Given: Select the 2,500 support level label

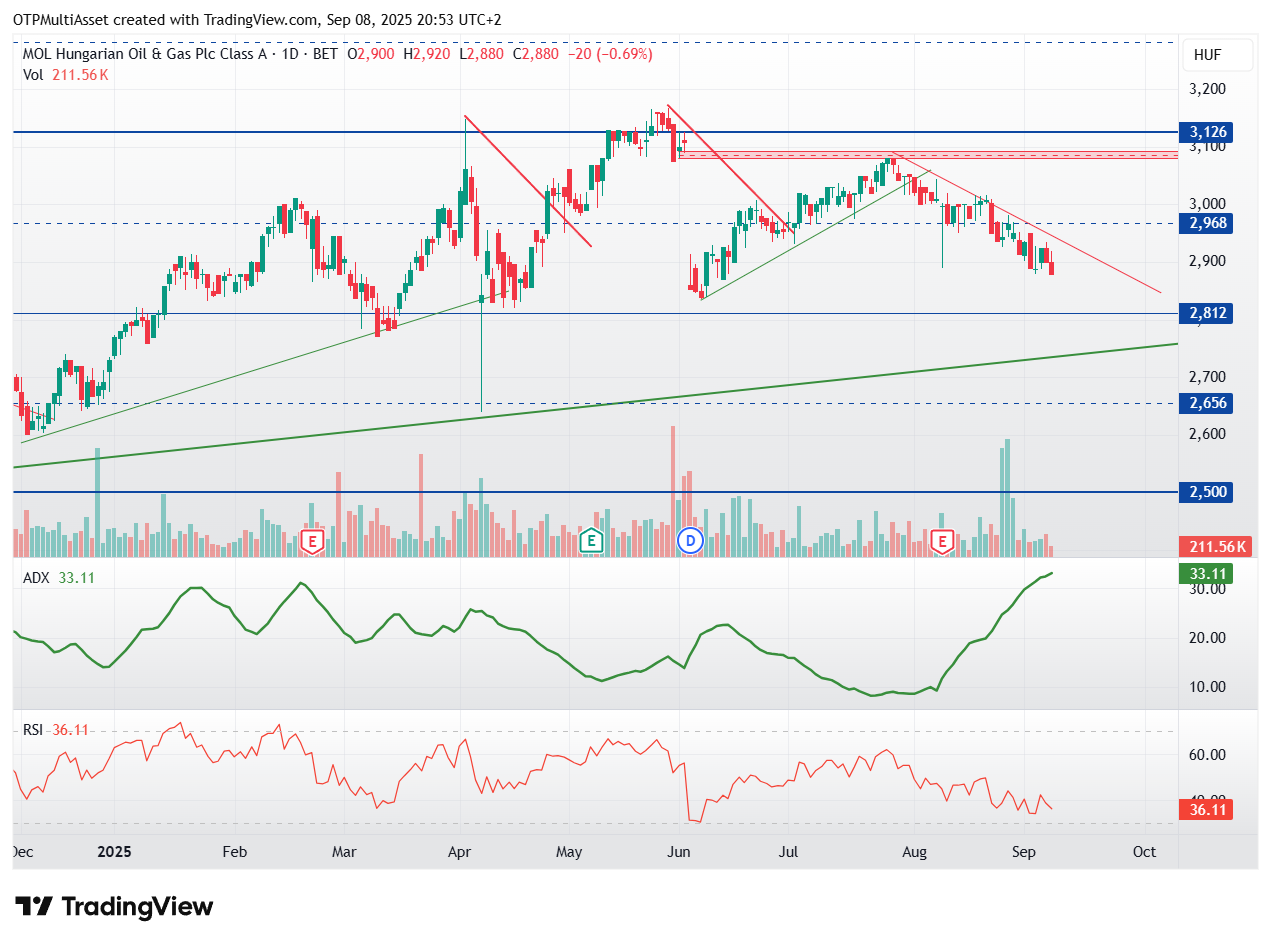Looking at the screenshot, I should [x=1205, y=492].
